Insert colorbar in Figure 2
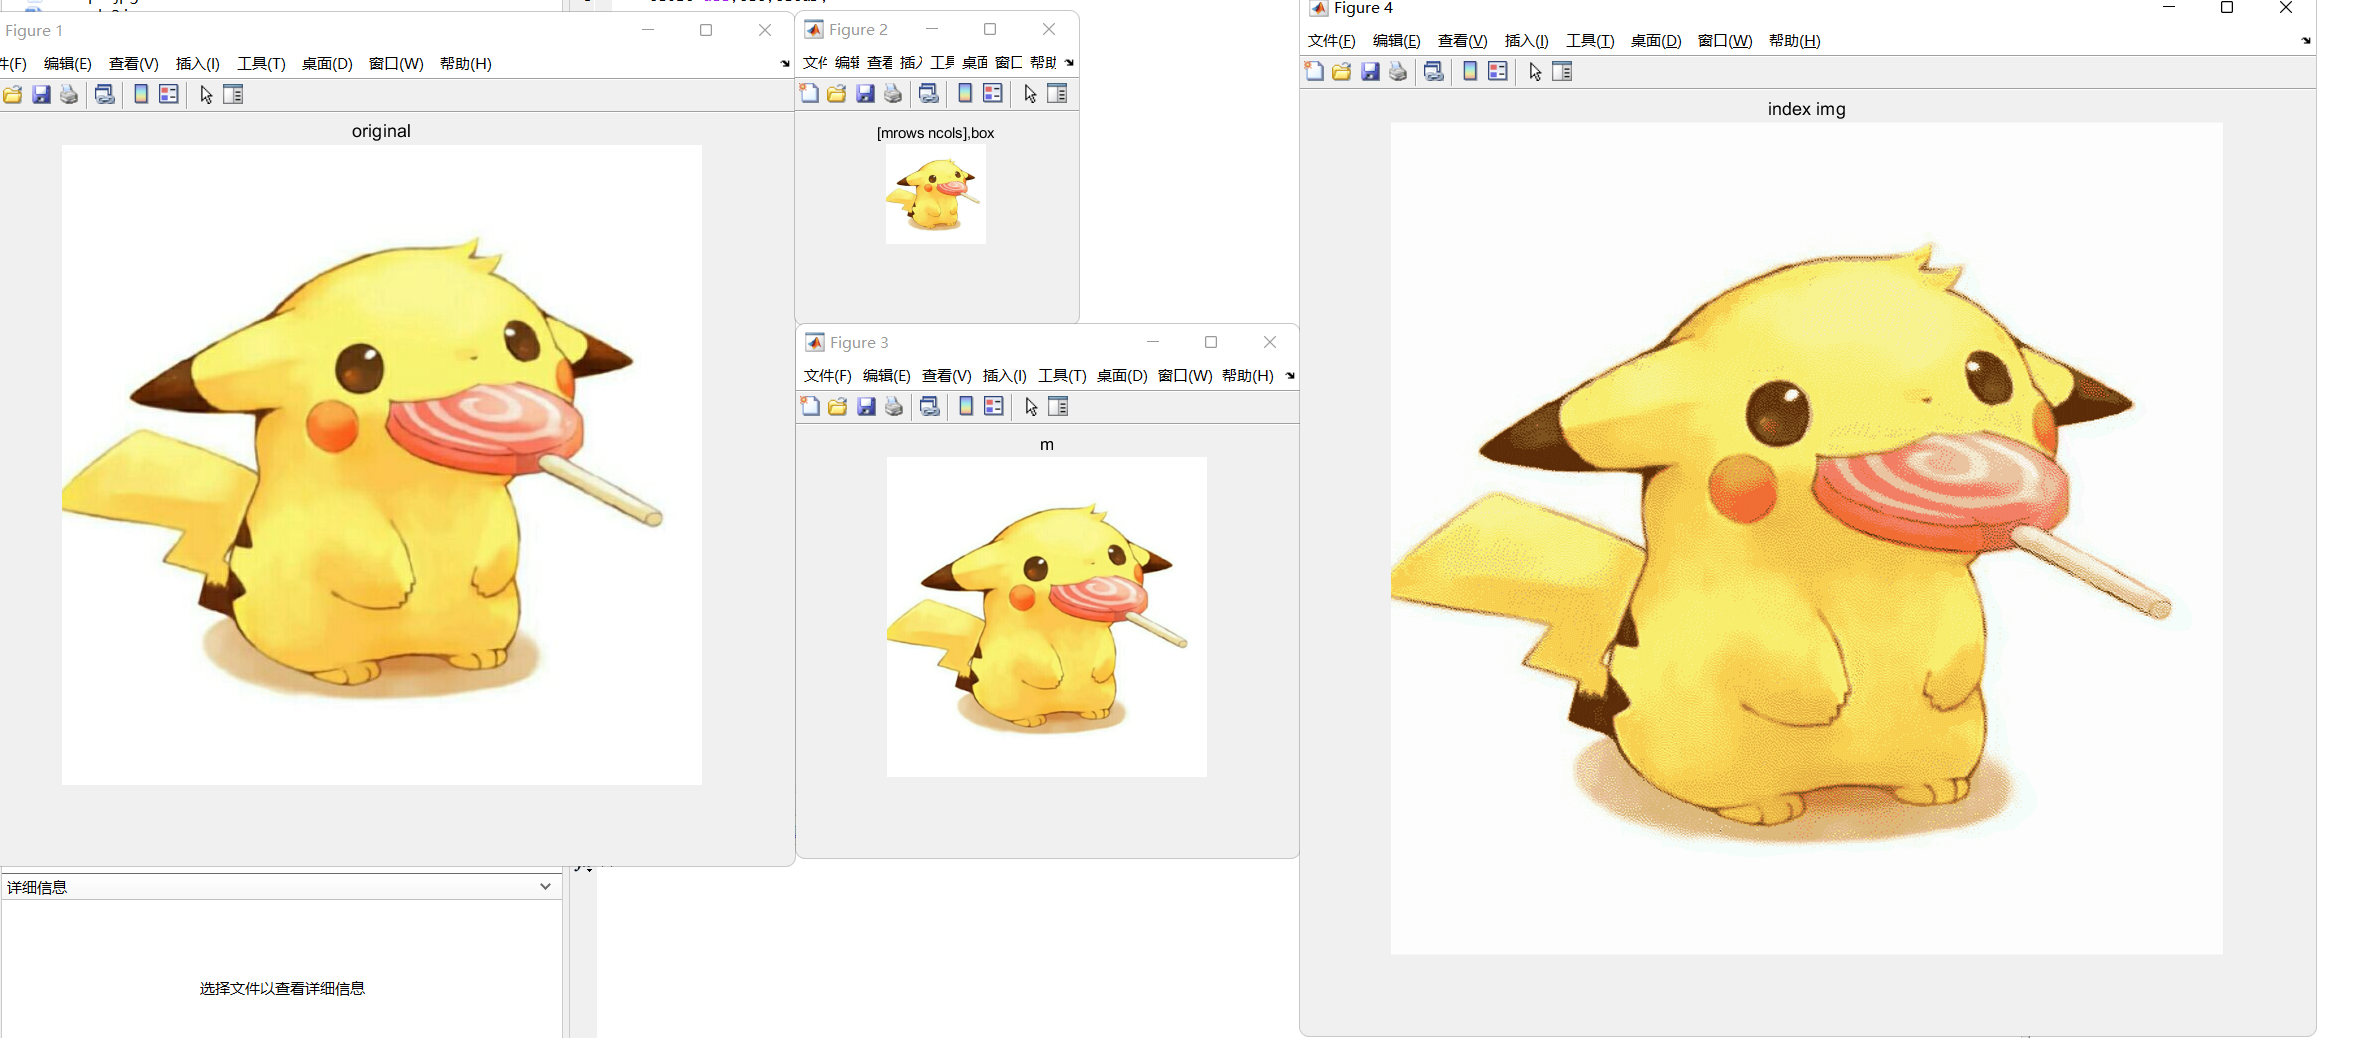Screen dimensions: 2359x1038 pyautogui.click(x=965, y=94)
